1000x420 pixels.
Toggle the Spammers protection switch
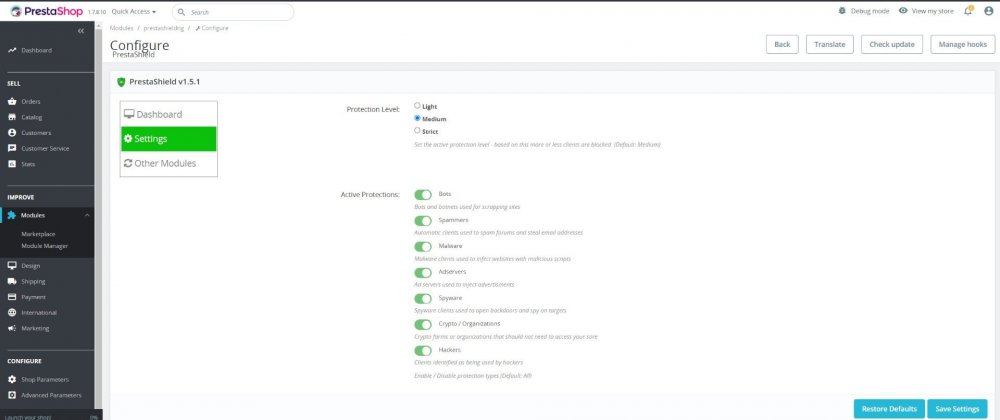coord(423,221)
